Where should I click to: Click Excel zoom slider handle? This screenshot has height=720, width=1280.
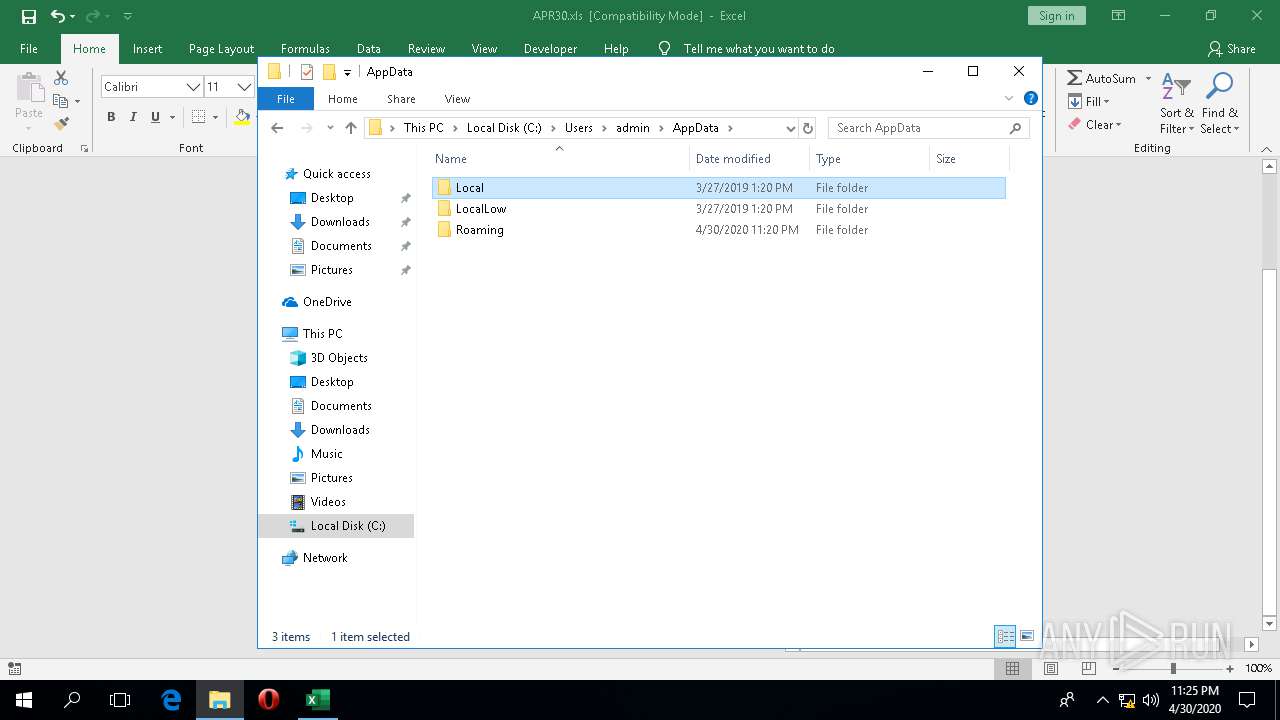point(1173,668)
